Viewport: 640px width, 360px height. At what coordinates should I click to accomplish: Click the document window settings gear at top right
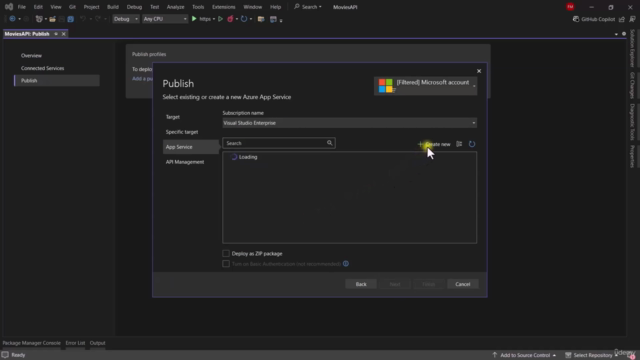(624, 34)
